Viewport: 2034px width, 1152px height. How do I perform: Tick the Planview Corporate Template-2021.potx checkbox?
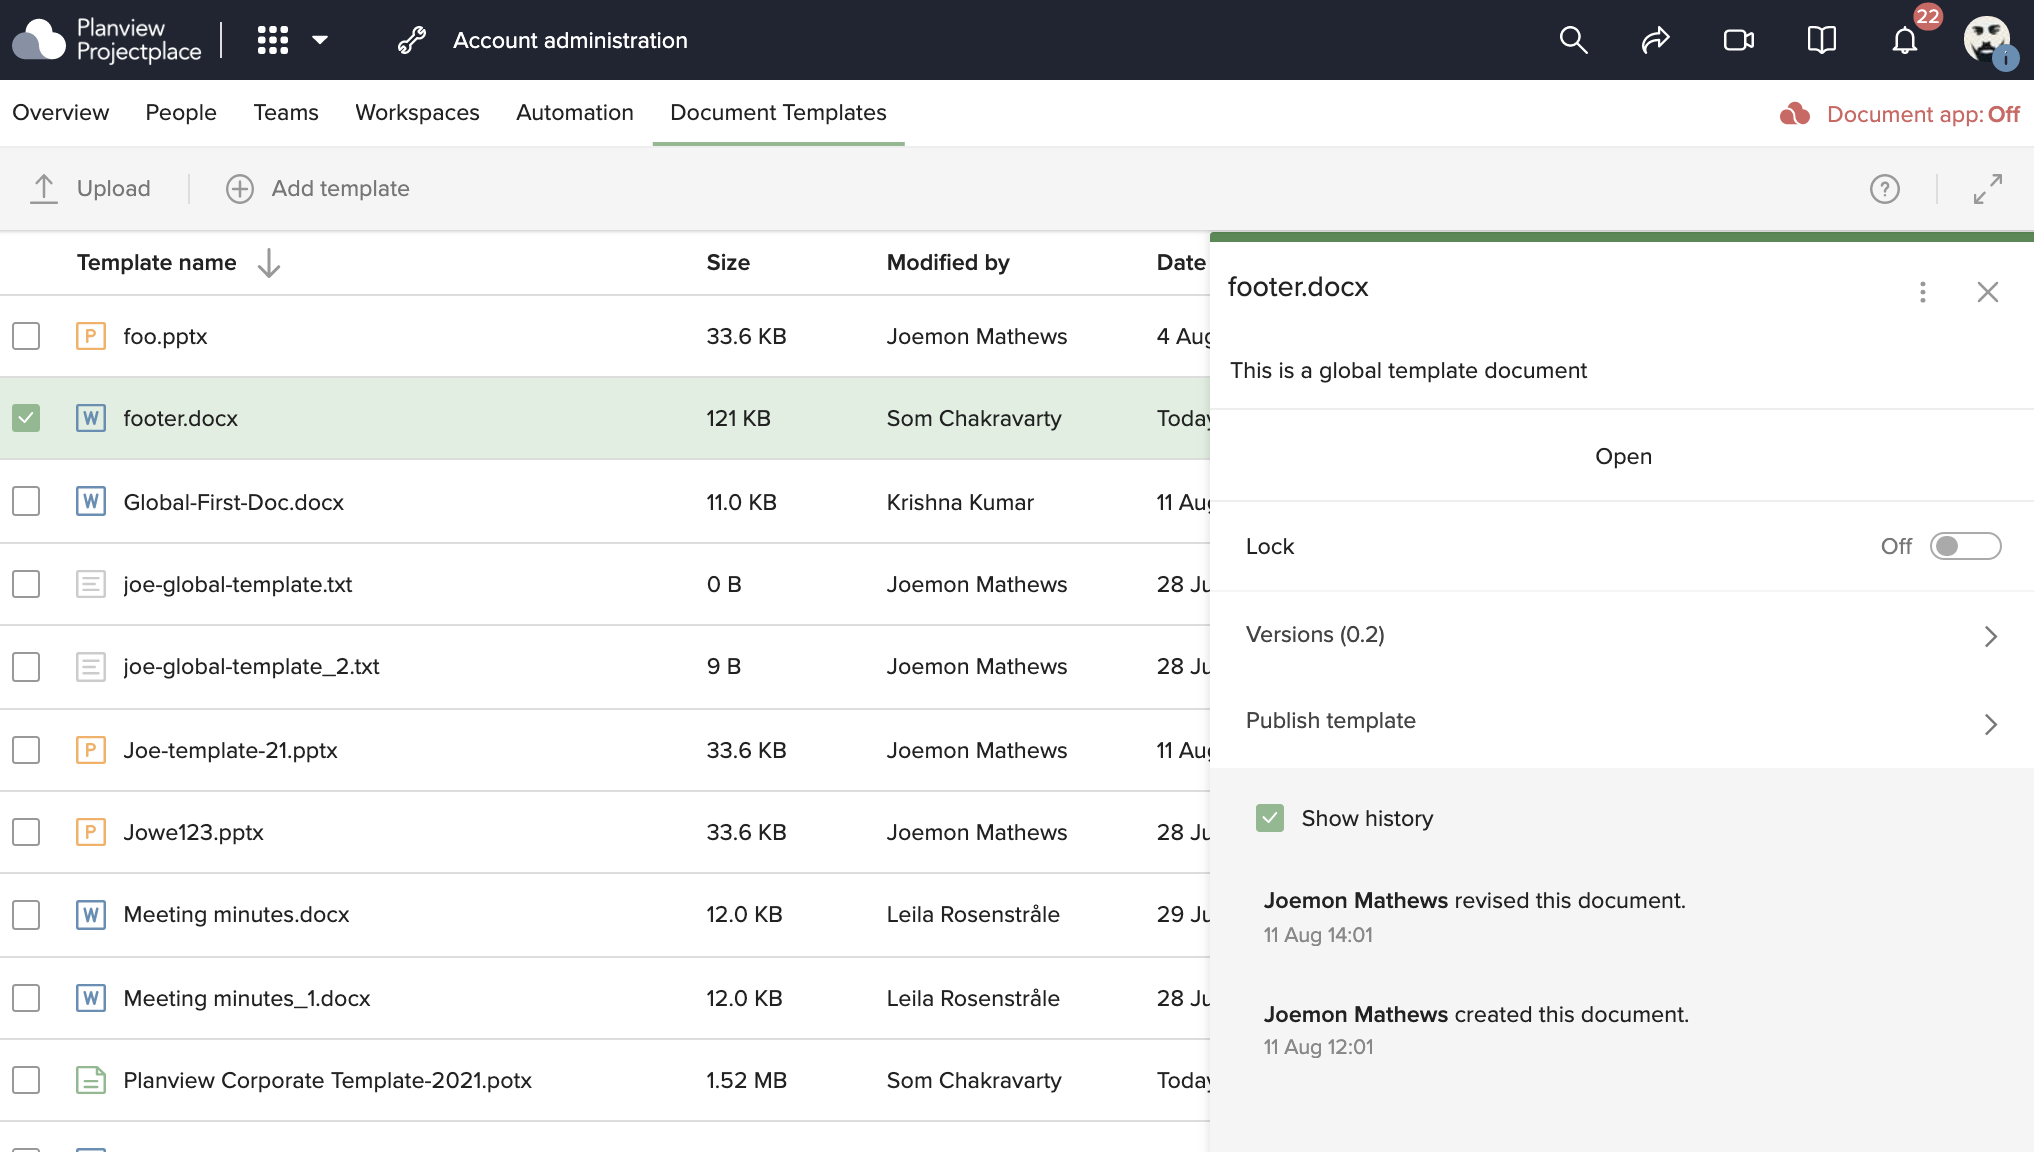coord(26,1080)
